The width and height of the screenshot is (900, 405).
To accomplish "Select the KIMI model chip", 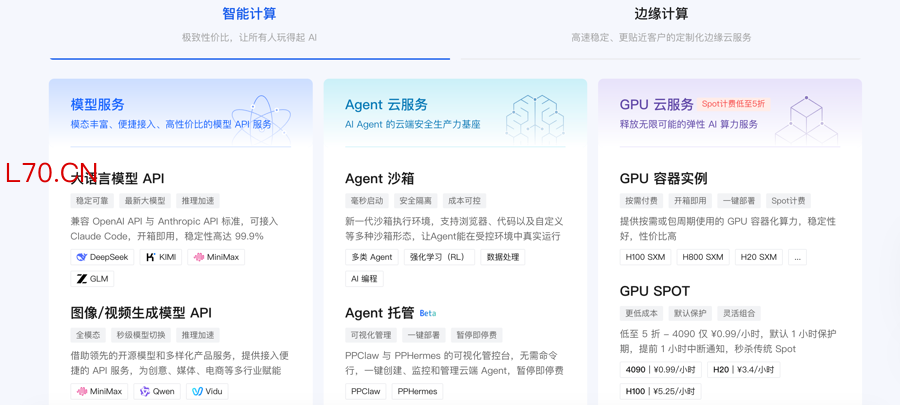I will [x=161, y=257].
